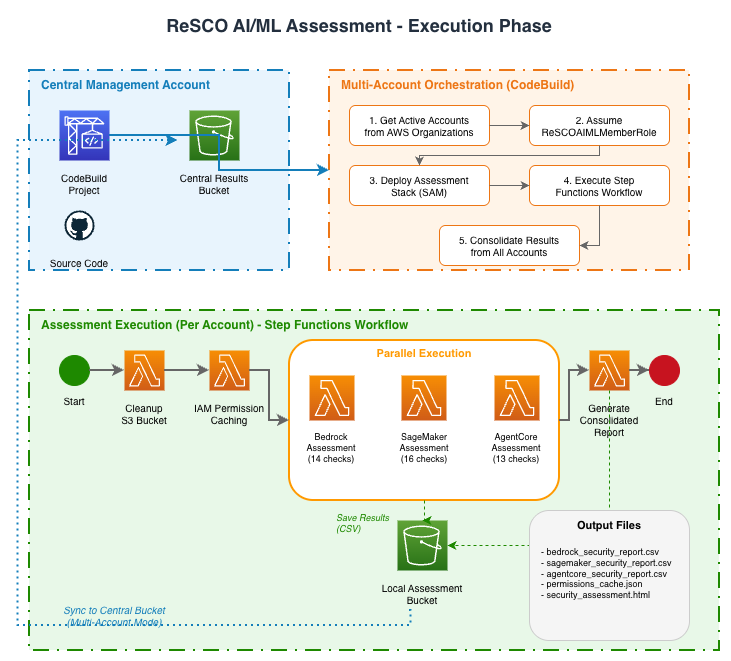Click the Local Assessment Bucket label
731x661 pixels.
tap(422, 594)
